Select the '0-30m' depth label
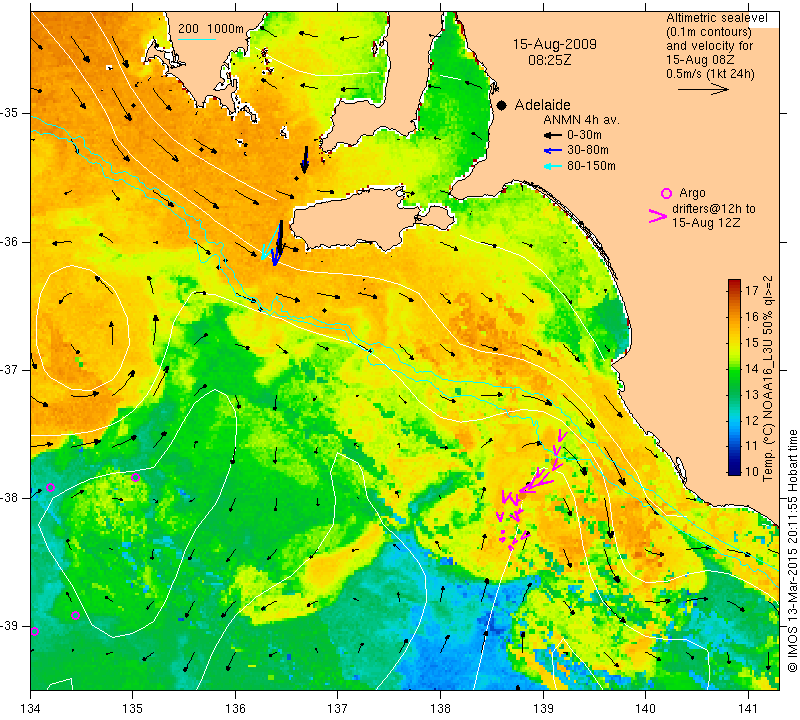This screenshot has width=800, height=720. 584,135
